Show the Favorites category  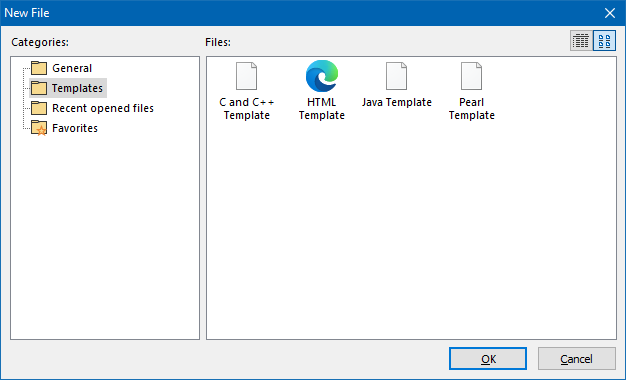pos(75,128)
